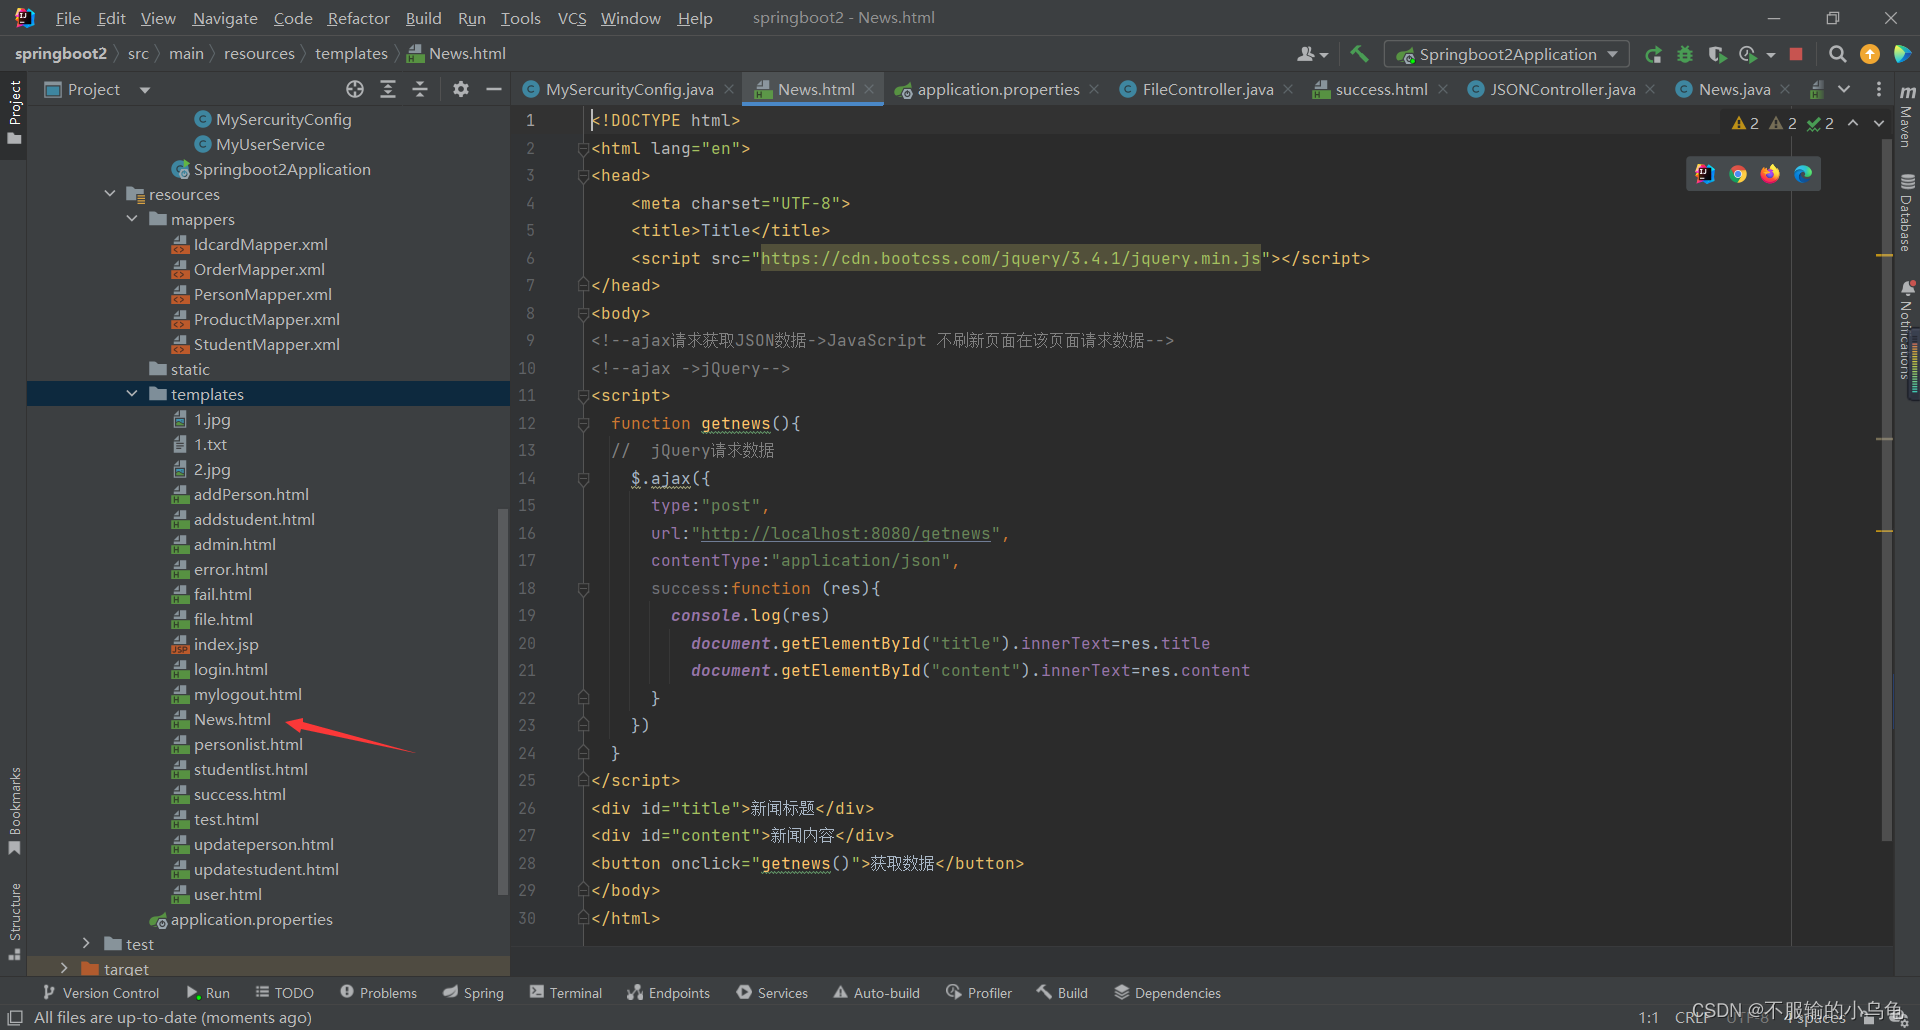
Task: Close the News.html editor tab
Action: coord(870,89)
